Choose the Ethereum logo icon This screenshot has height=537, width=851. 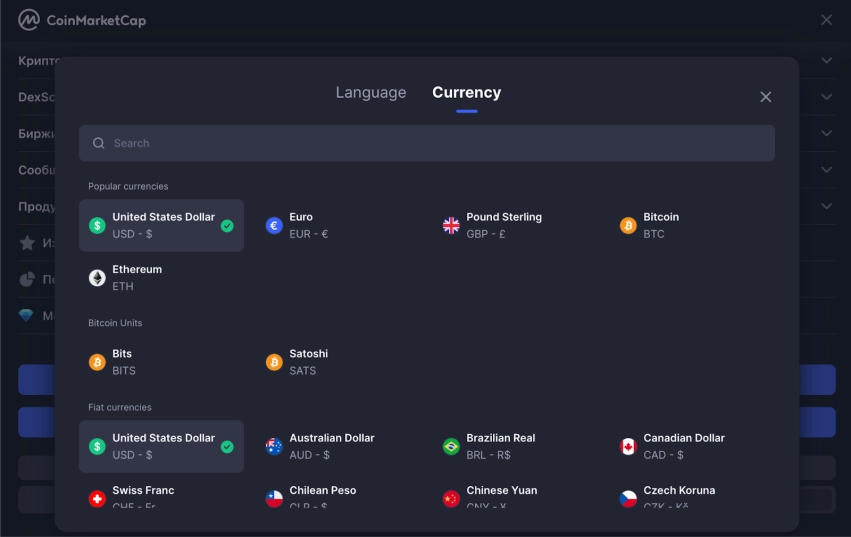pos(97,278)
